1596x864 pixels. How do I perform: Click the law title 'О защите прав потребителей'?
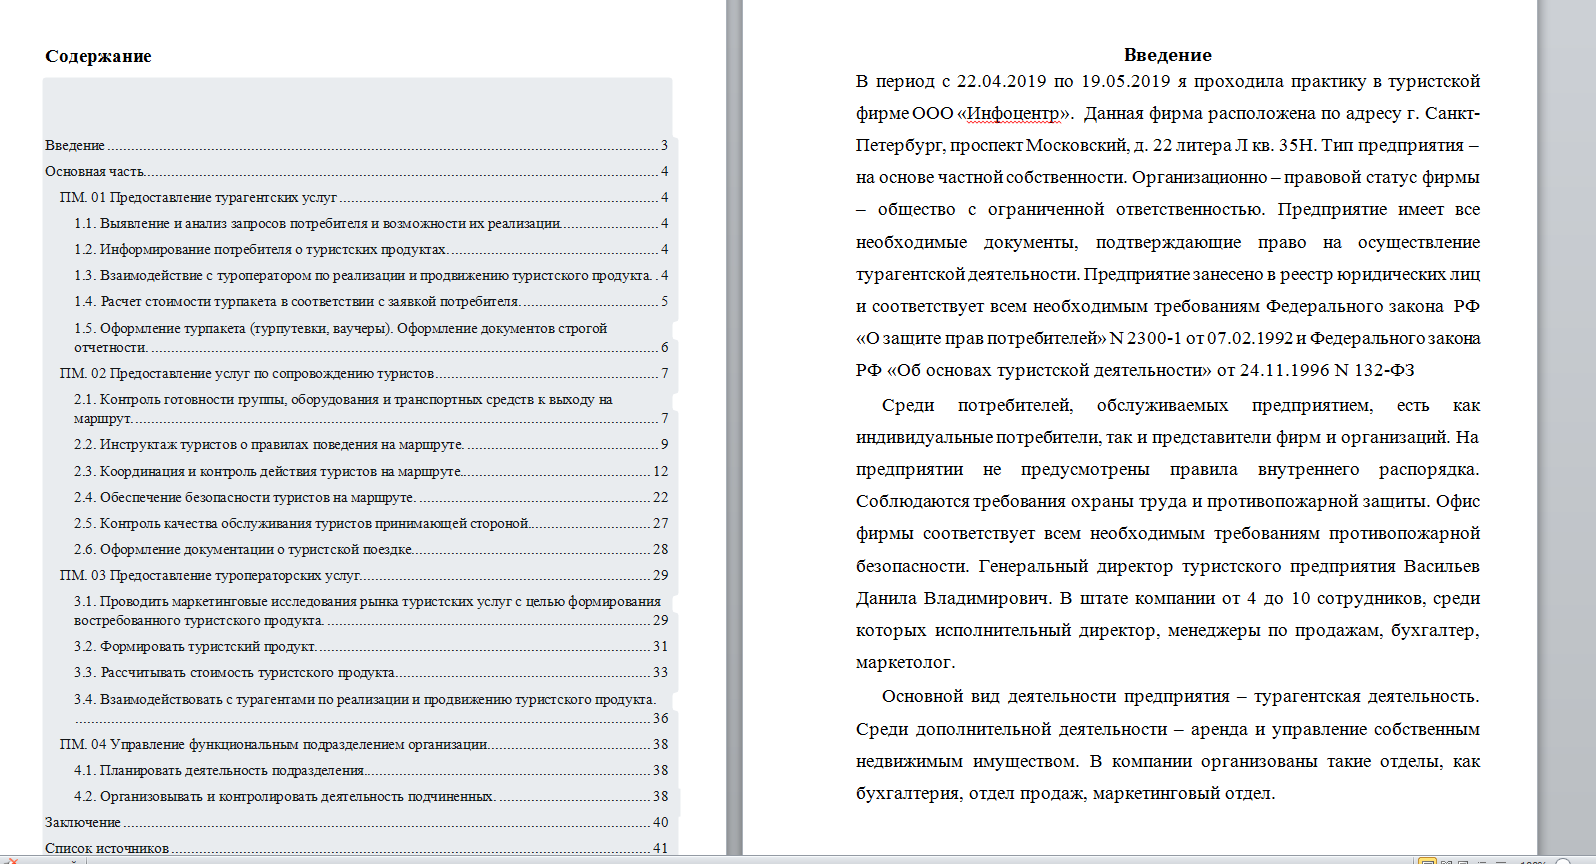982,338
